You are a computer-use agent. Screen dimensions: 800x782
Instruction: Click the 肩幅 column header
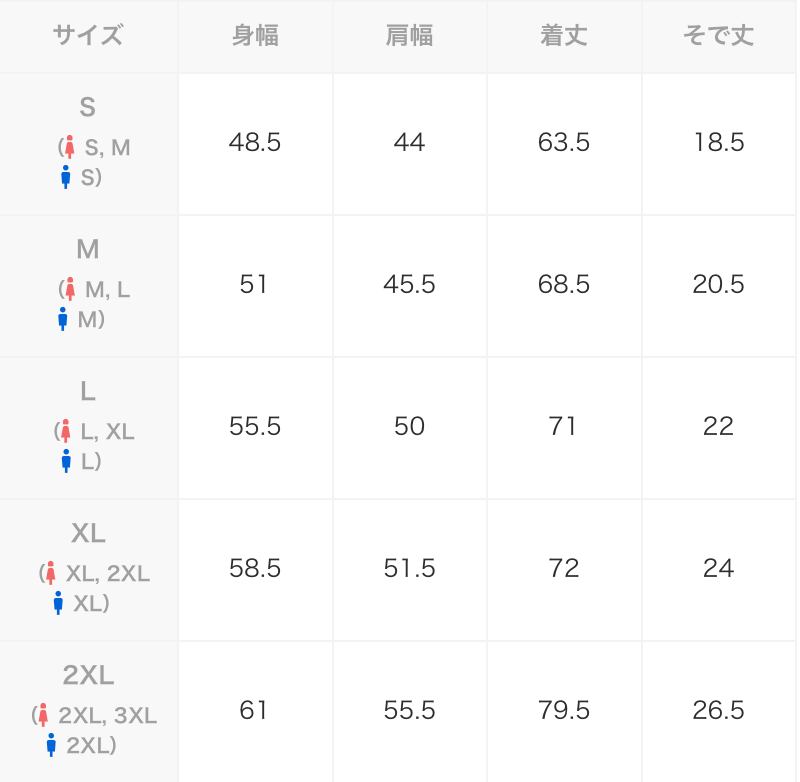409,36
